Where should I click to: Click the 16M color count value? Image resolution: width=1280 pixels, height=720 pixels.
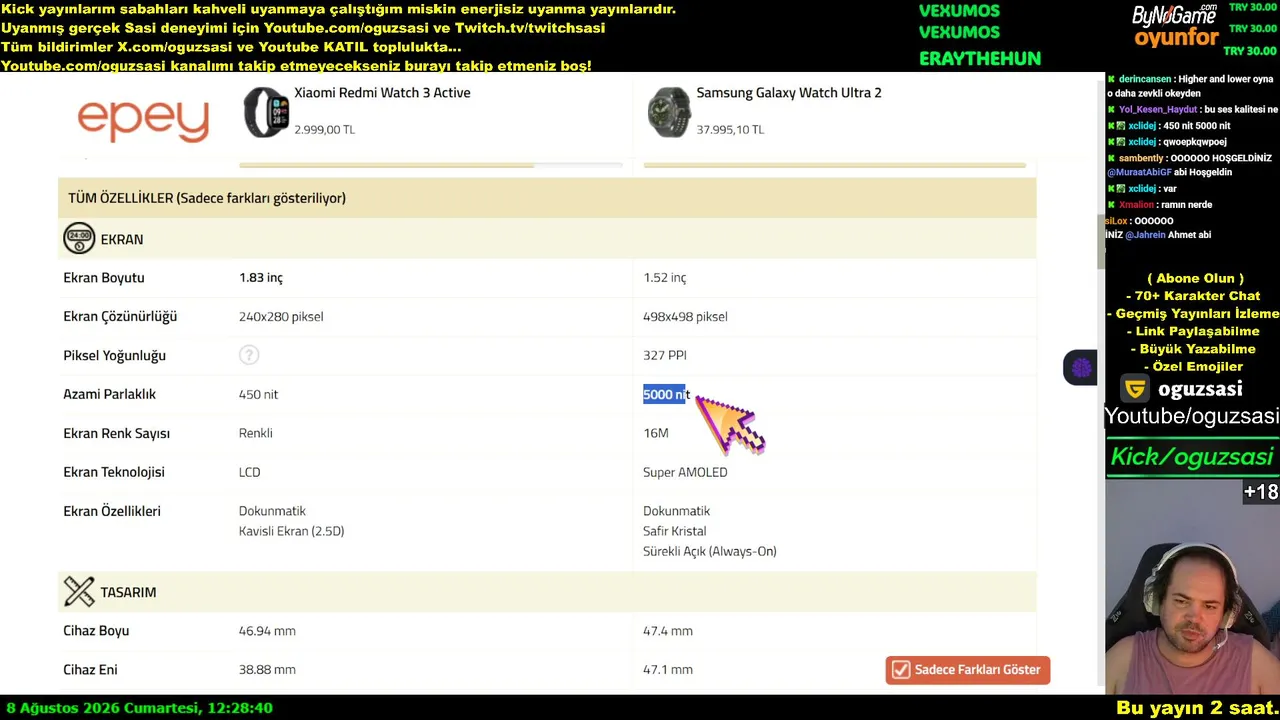coord(656,433)
